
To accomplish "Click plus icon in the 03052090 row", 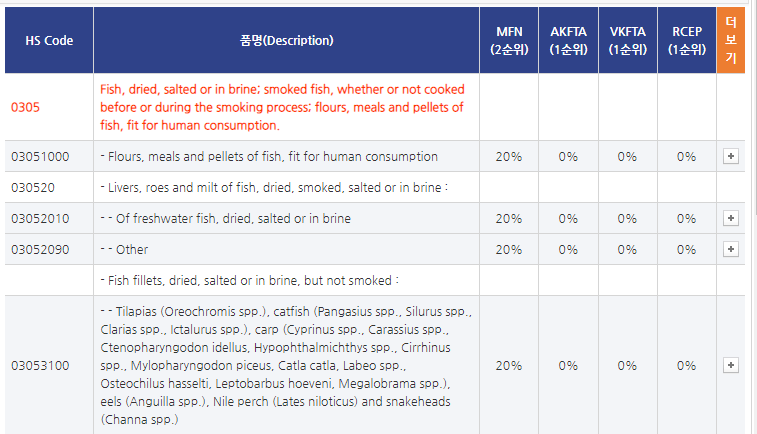I will pyautogui.click(x=730, y=249).
